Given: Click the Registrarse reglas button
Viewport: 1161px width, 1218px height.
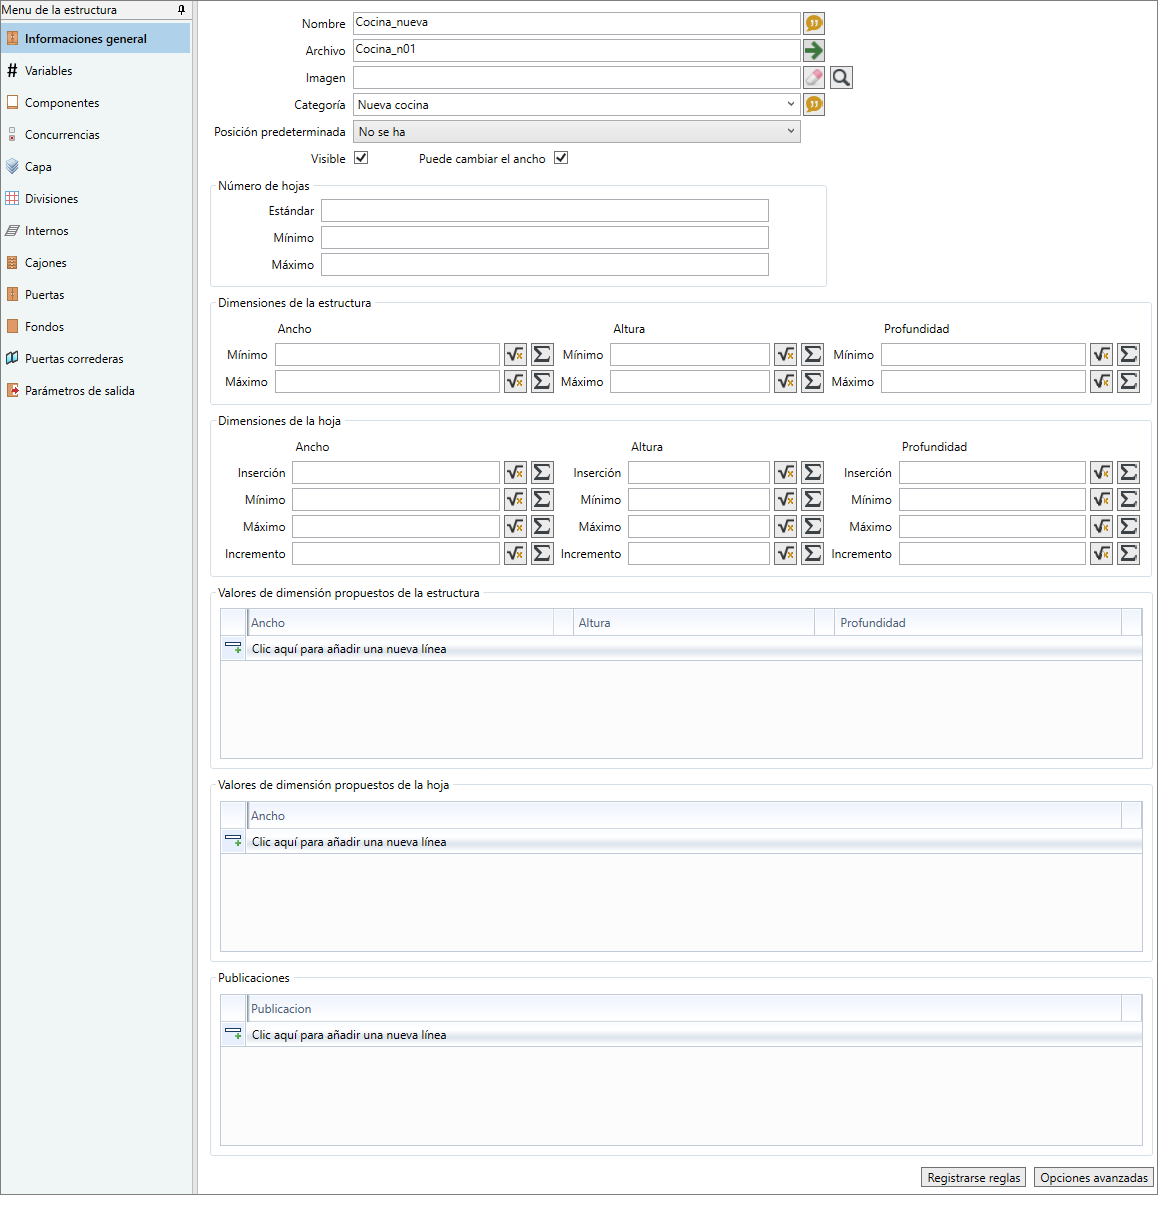Looking at the screenshot, I should coord(973,1178).
